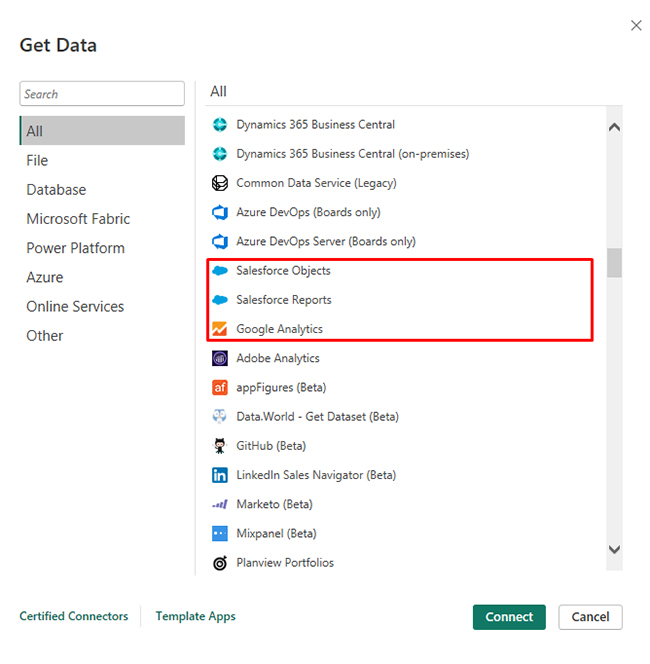The image size is (650, 664).
Task: Click the Marketo bars icon
Action: (219, 504)
